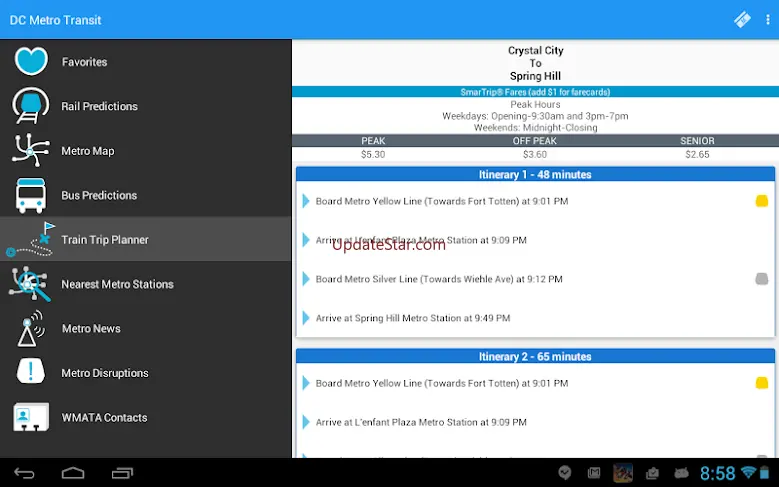The image size is (779, 487).
Task: Tap the Android back navigation button
Action: [x=24, y=473]
